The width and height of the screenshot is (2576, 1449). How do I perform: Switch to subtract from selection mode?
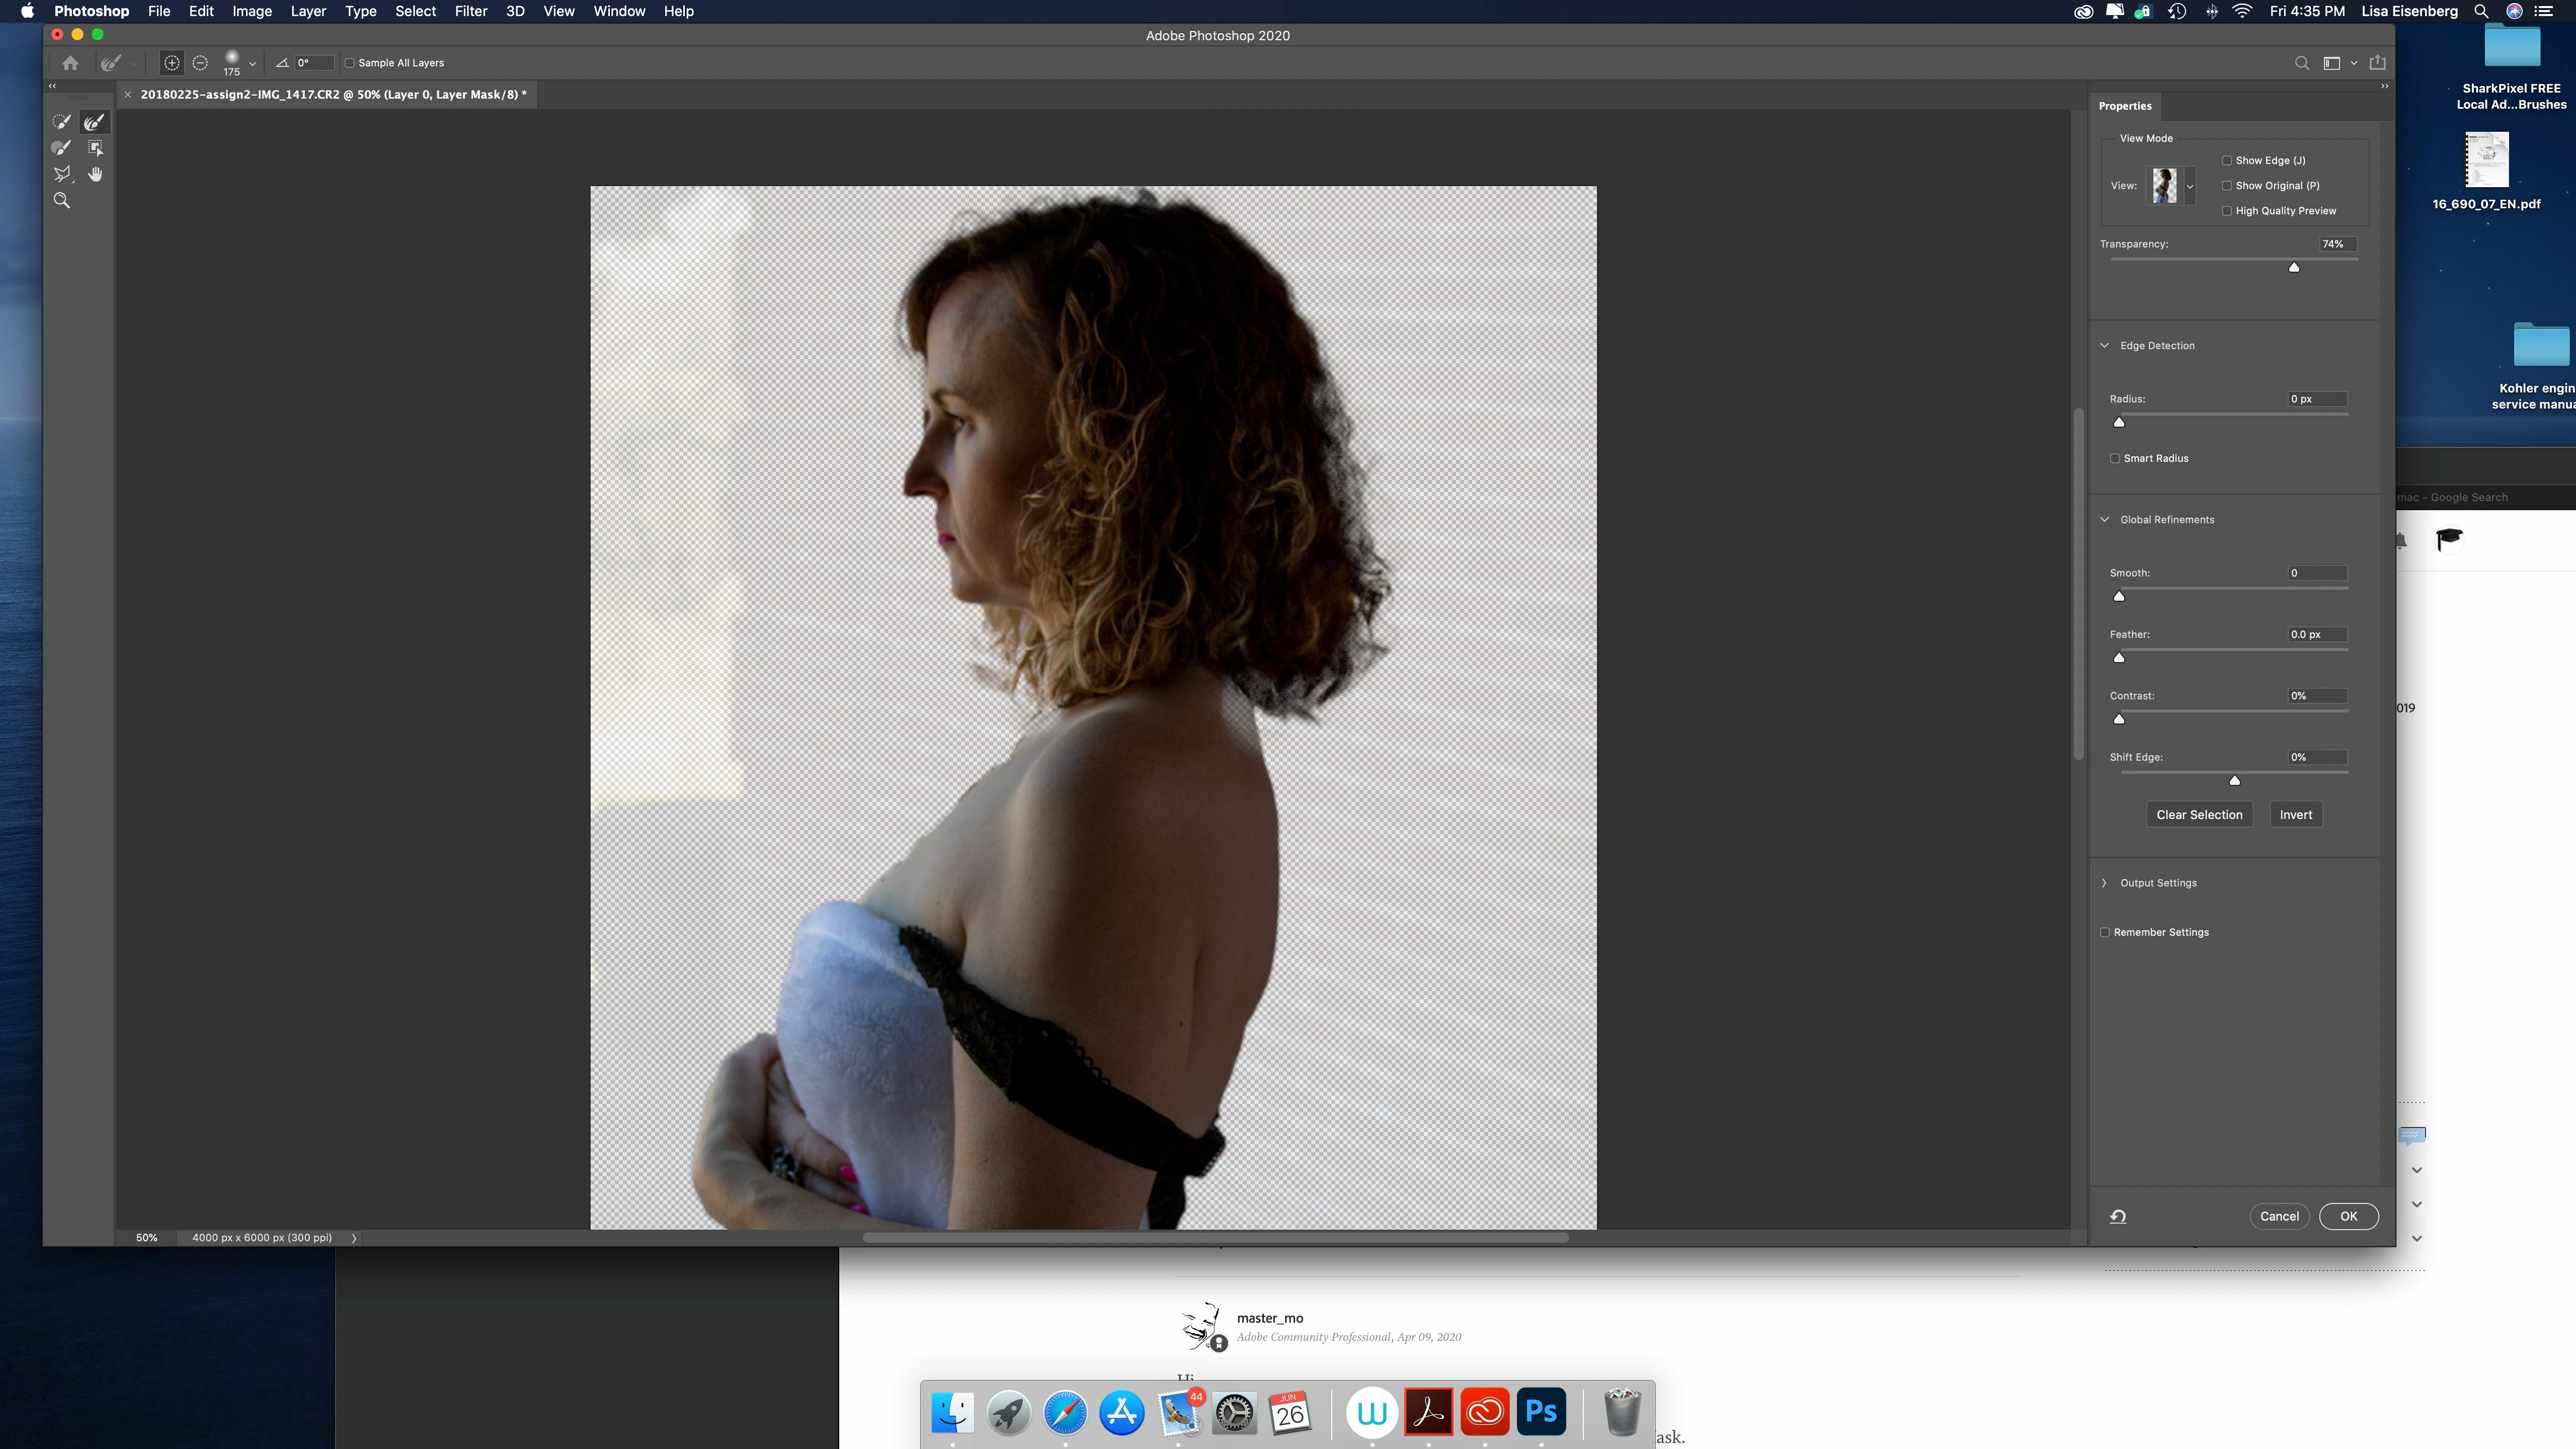200,63
